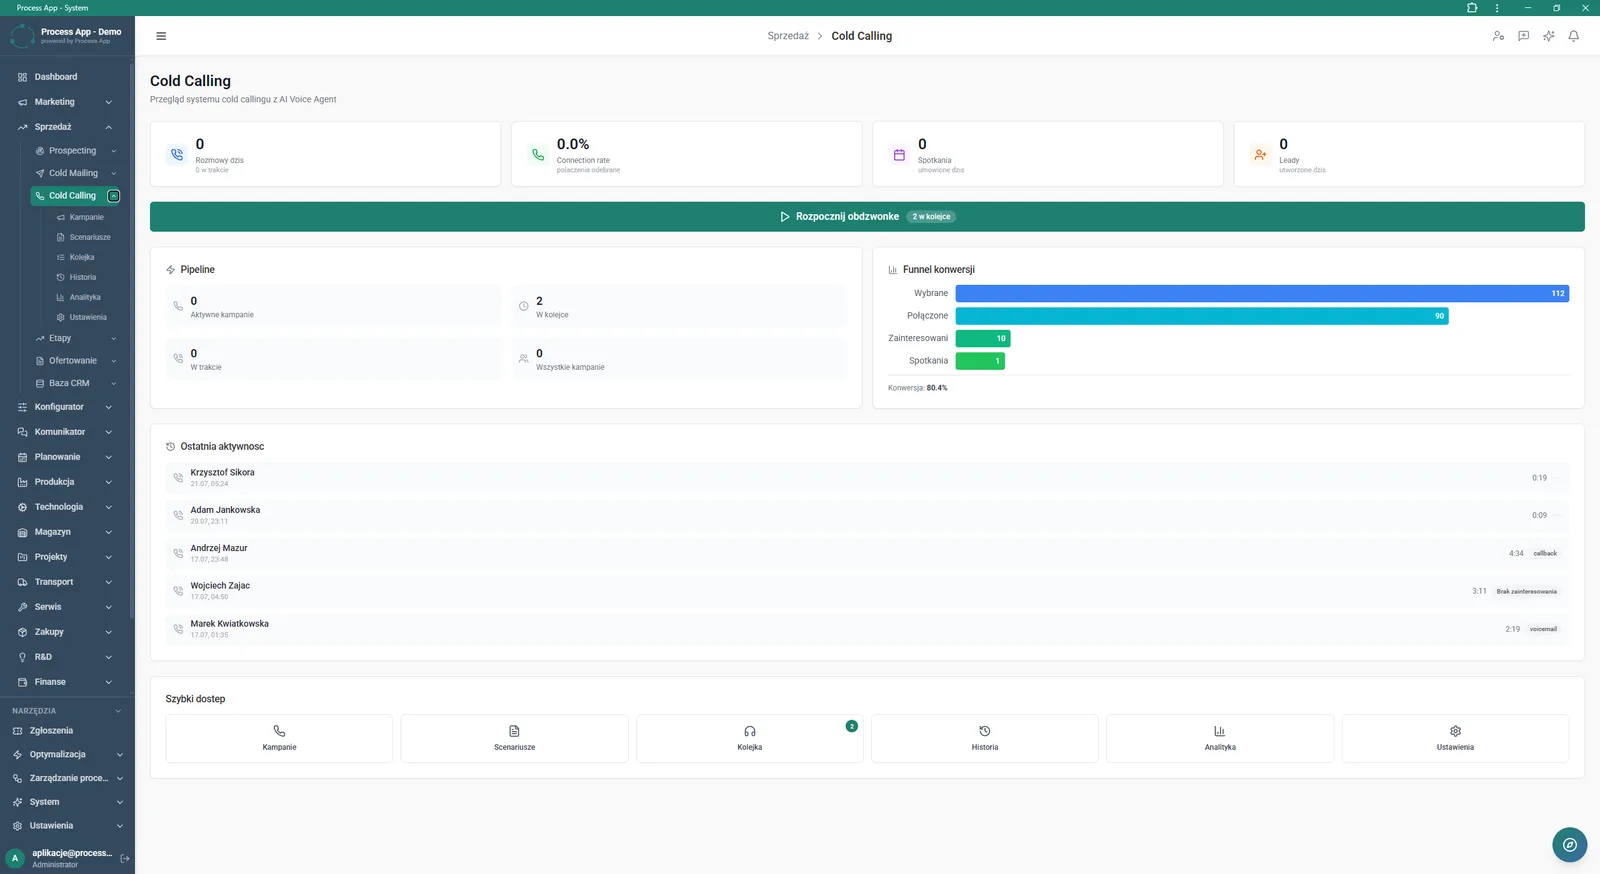
Task: Expand the Ofertowanie submenu chevron
Action: pos(114,361)
